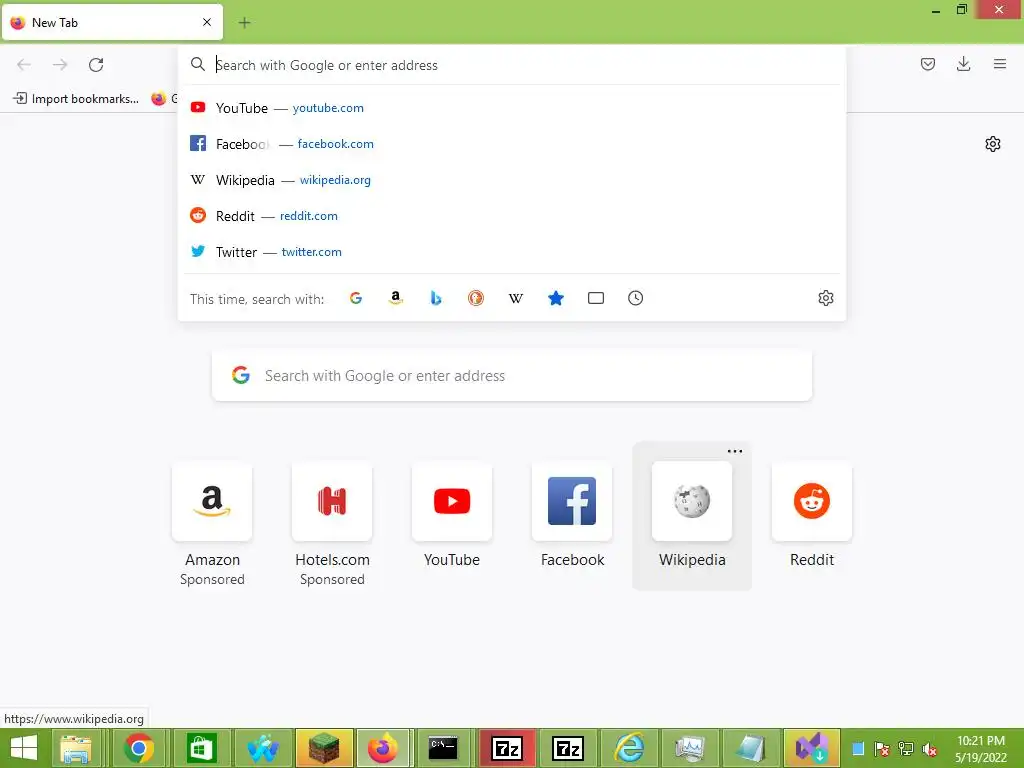
Task: Search history with the clock icon
Action: (635, 298)
